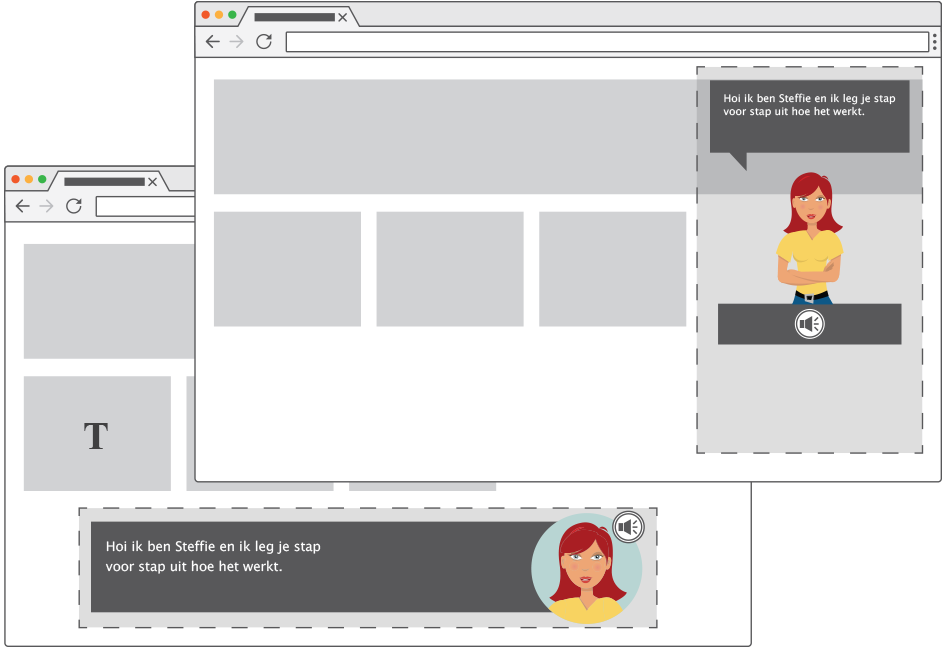Click the green maximize dot of the rear window
This screenshot has width=945, height=655.
pos(42,179)
